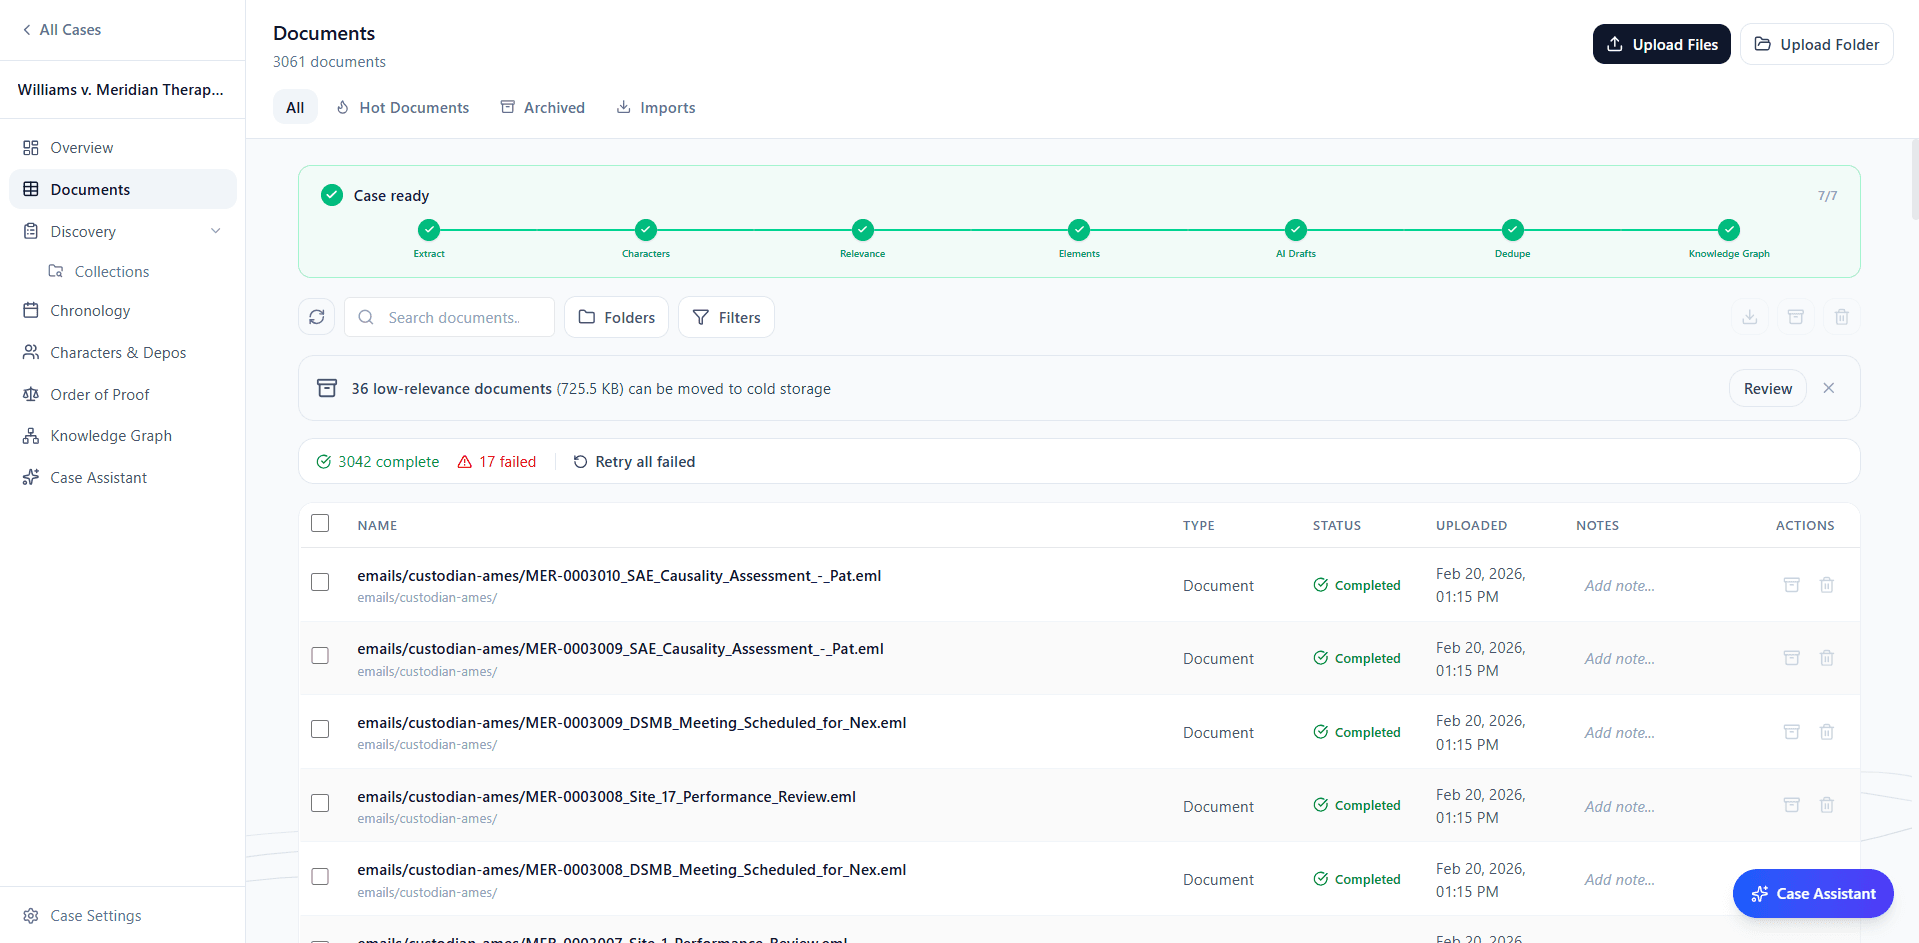Click the refresh icon beside the search bar
This screenshot has height=943, width=1919.
pos(316,316)
